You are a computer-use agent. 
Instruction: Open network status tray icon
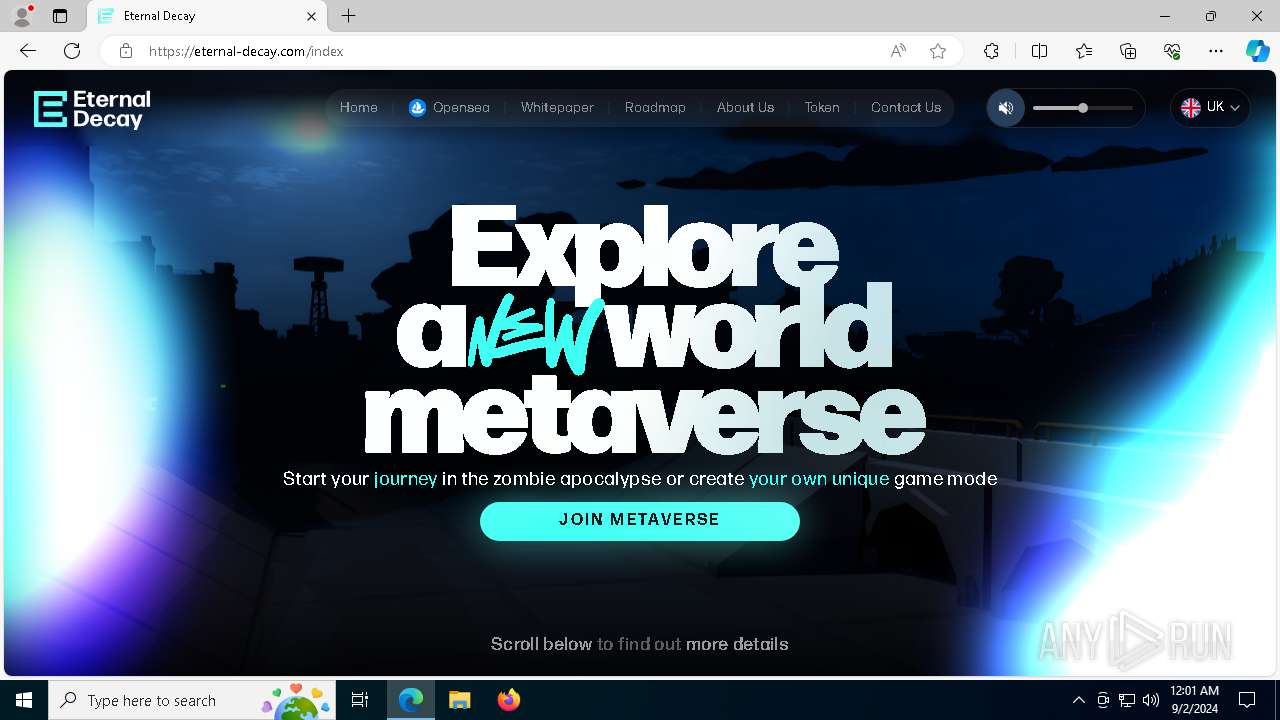click(x=1127, y=700)
